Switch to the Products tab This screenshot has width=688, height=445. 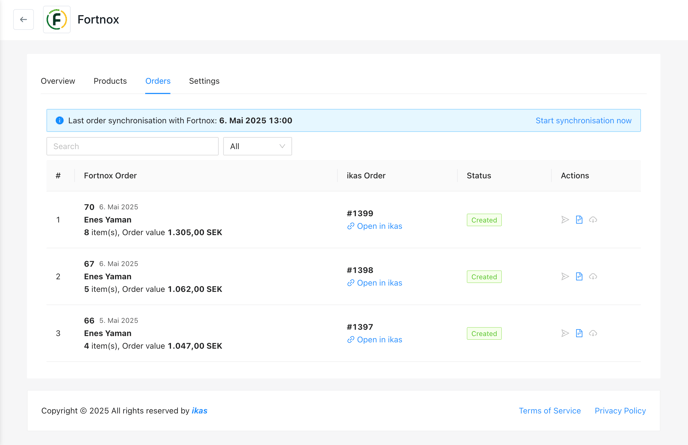(x=110, y=81)
